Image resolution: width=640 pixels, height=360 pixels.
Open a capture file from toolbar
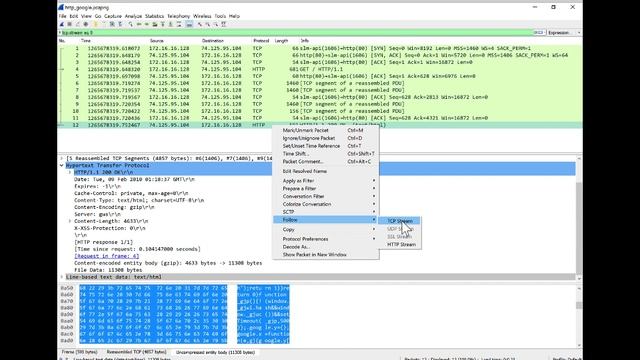[x=96, y=24]
